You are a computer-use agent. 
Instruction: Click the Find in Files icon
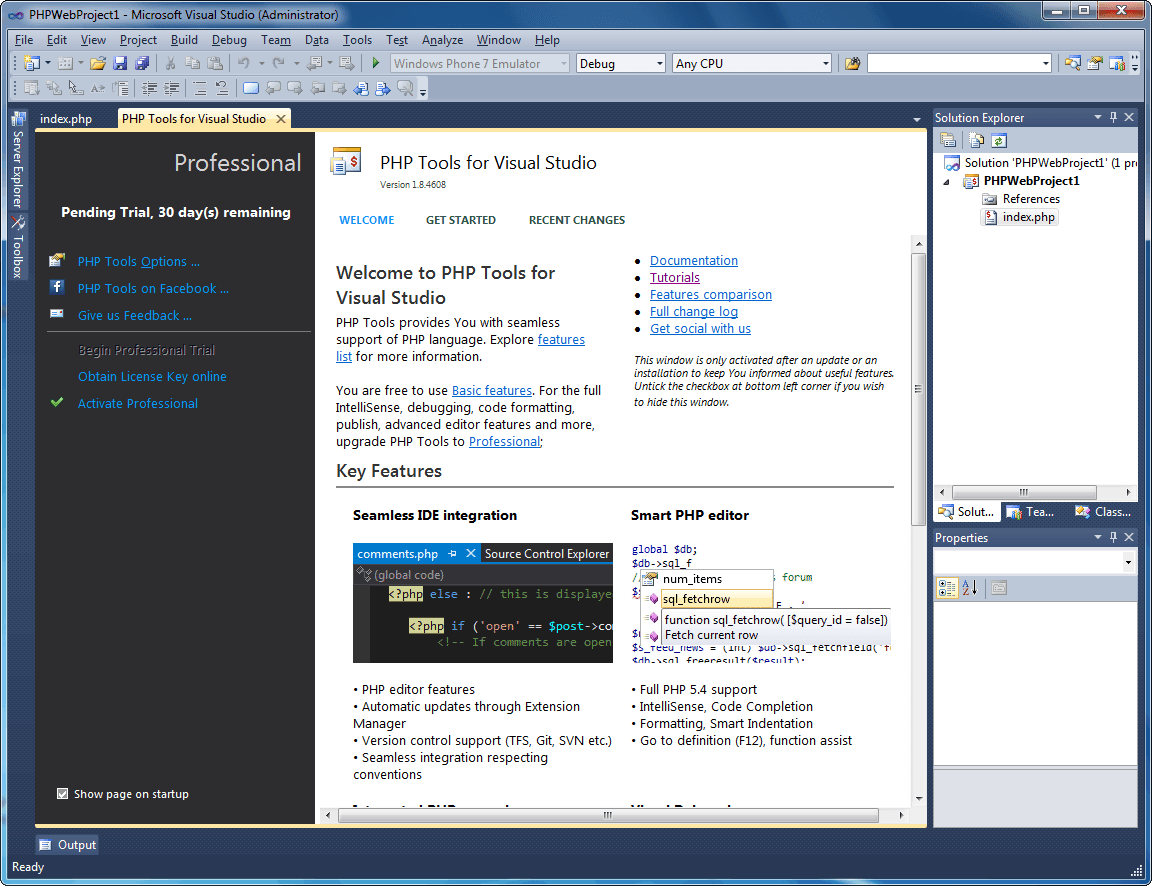pos(852,64)
